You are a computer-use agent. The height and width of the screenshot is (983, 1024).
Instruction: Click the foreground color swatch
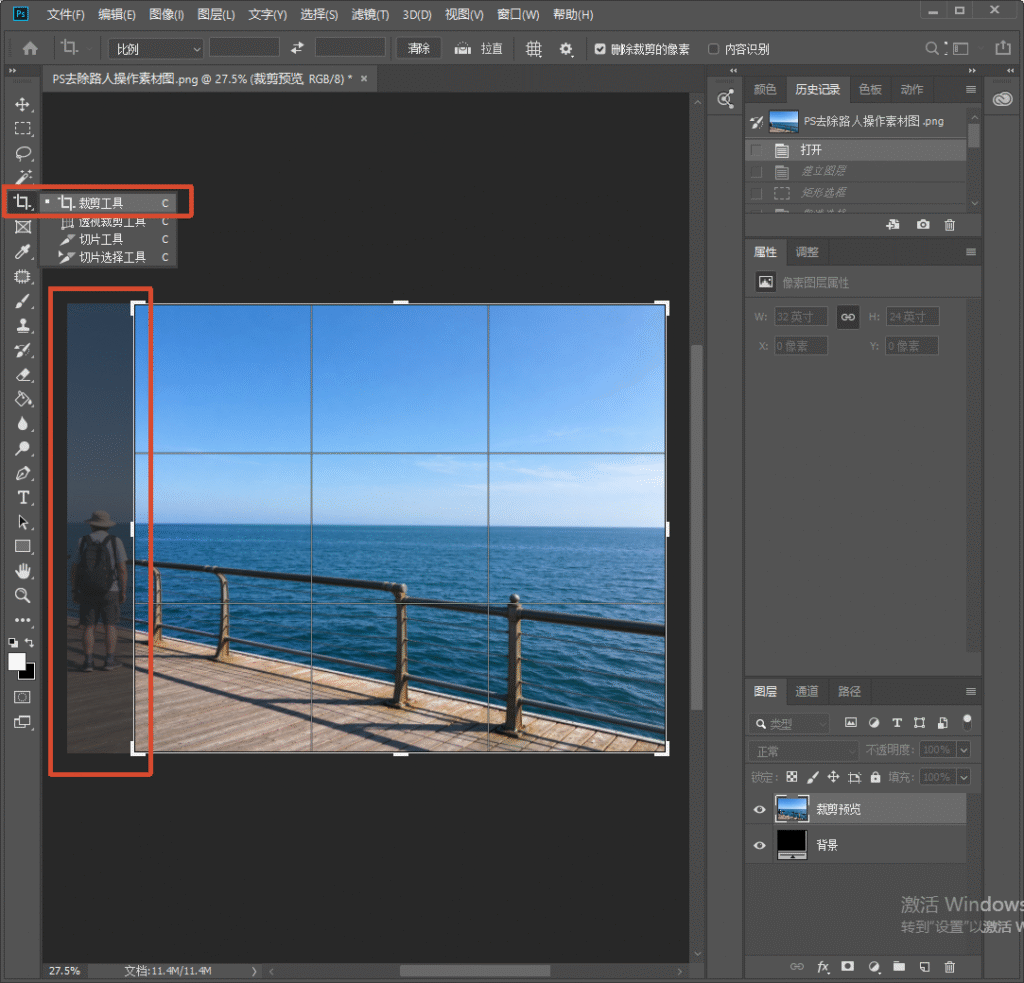point(17,662)
